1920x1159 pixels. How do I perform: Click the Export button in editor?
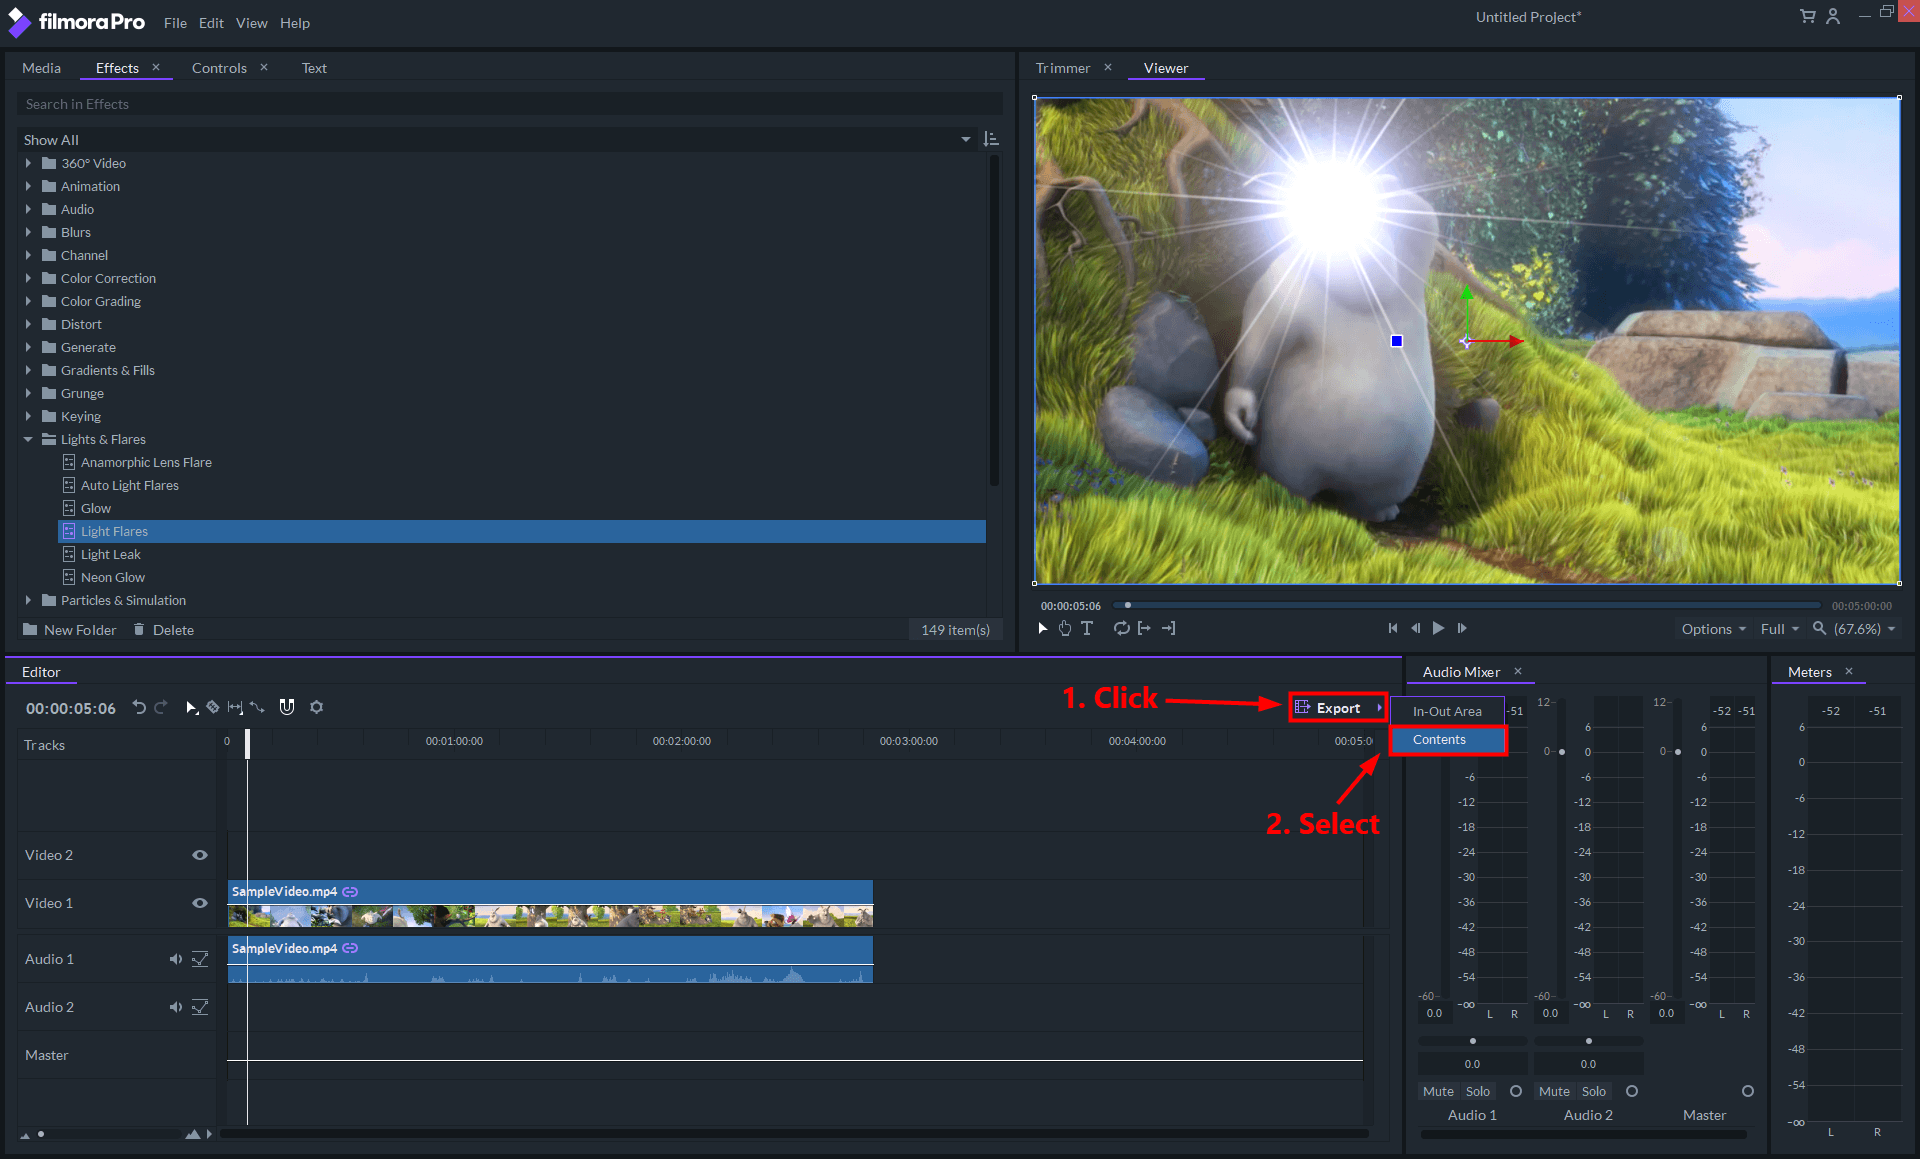tap(1336, 708)
